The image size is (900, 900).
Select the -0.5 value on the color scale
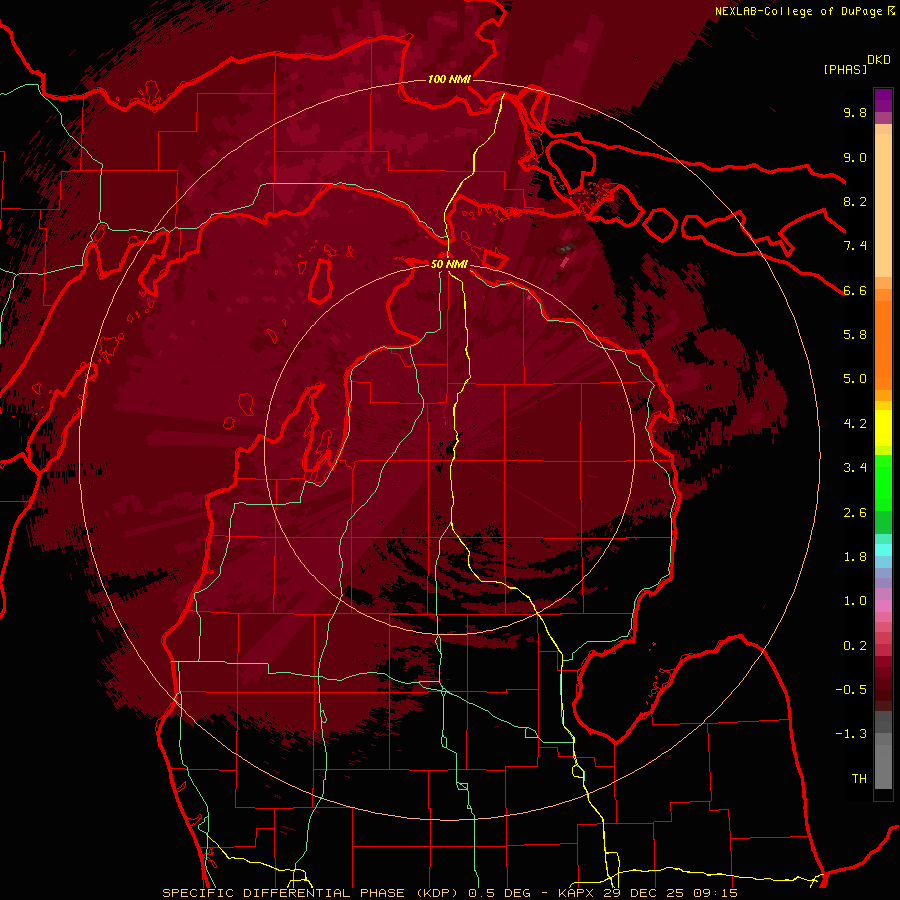pos(851,690)
